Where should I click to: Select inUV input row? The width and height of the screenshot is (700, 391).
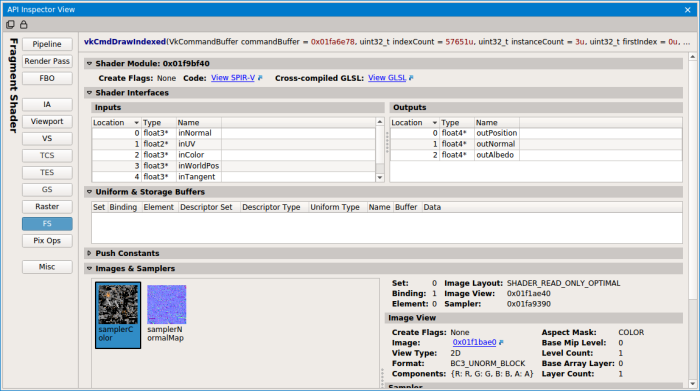point(233,144)
